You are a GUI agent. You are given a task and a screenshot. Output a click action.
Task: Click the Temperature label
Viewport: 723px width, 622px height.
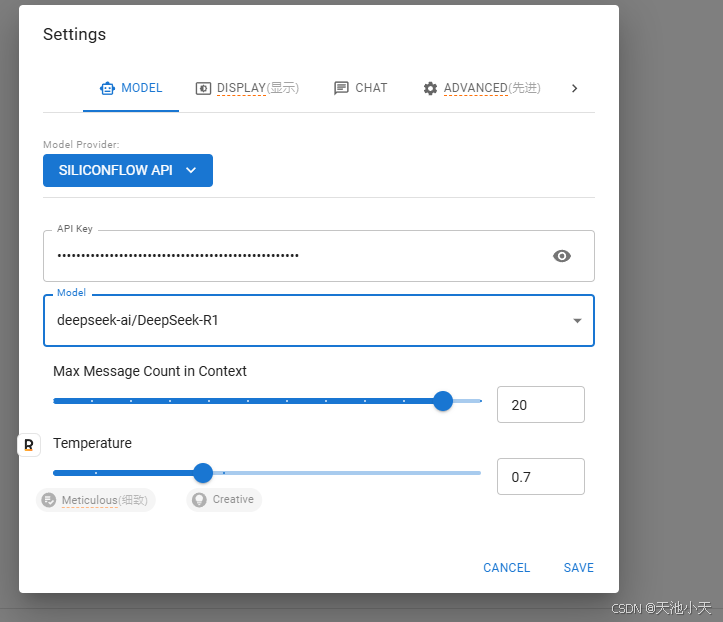(92, 443)
